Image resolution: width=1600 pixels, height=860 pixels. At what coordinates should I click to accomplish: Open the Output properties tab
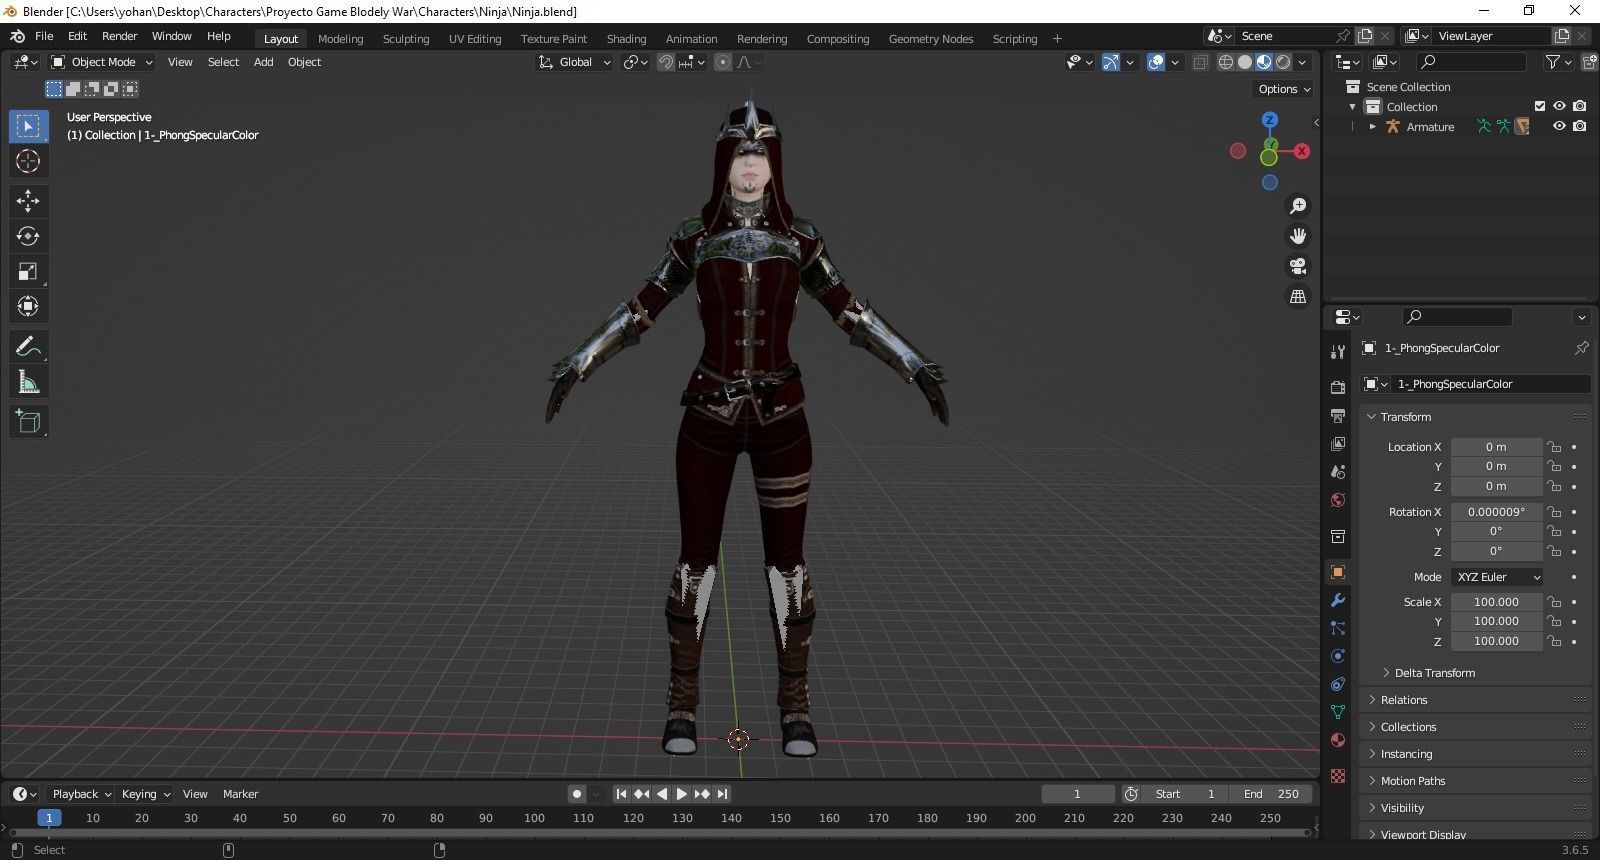click(1338, 415)
